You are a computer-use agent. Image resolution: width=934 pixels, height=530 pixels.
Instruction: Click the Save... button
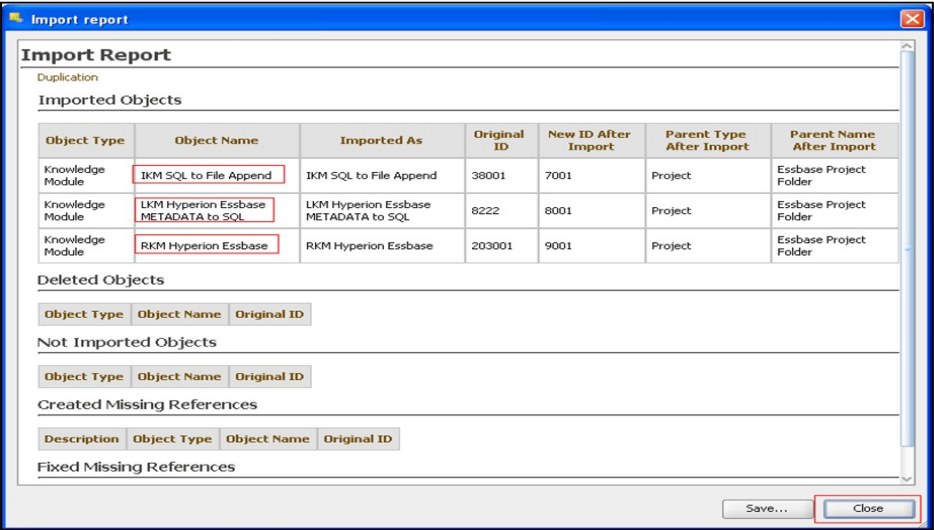767,509
